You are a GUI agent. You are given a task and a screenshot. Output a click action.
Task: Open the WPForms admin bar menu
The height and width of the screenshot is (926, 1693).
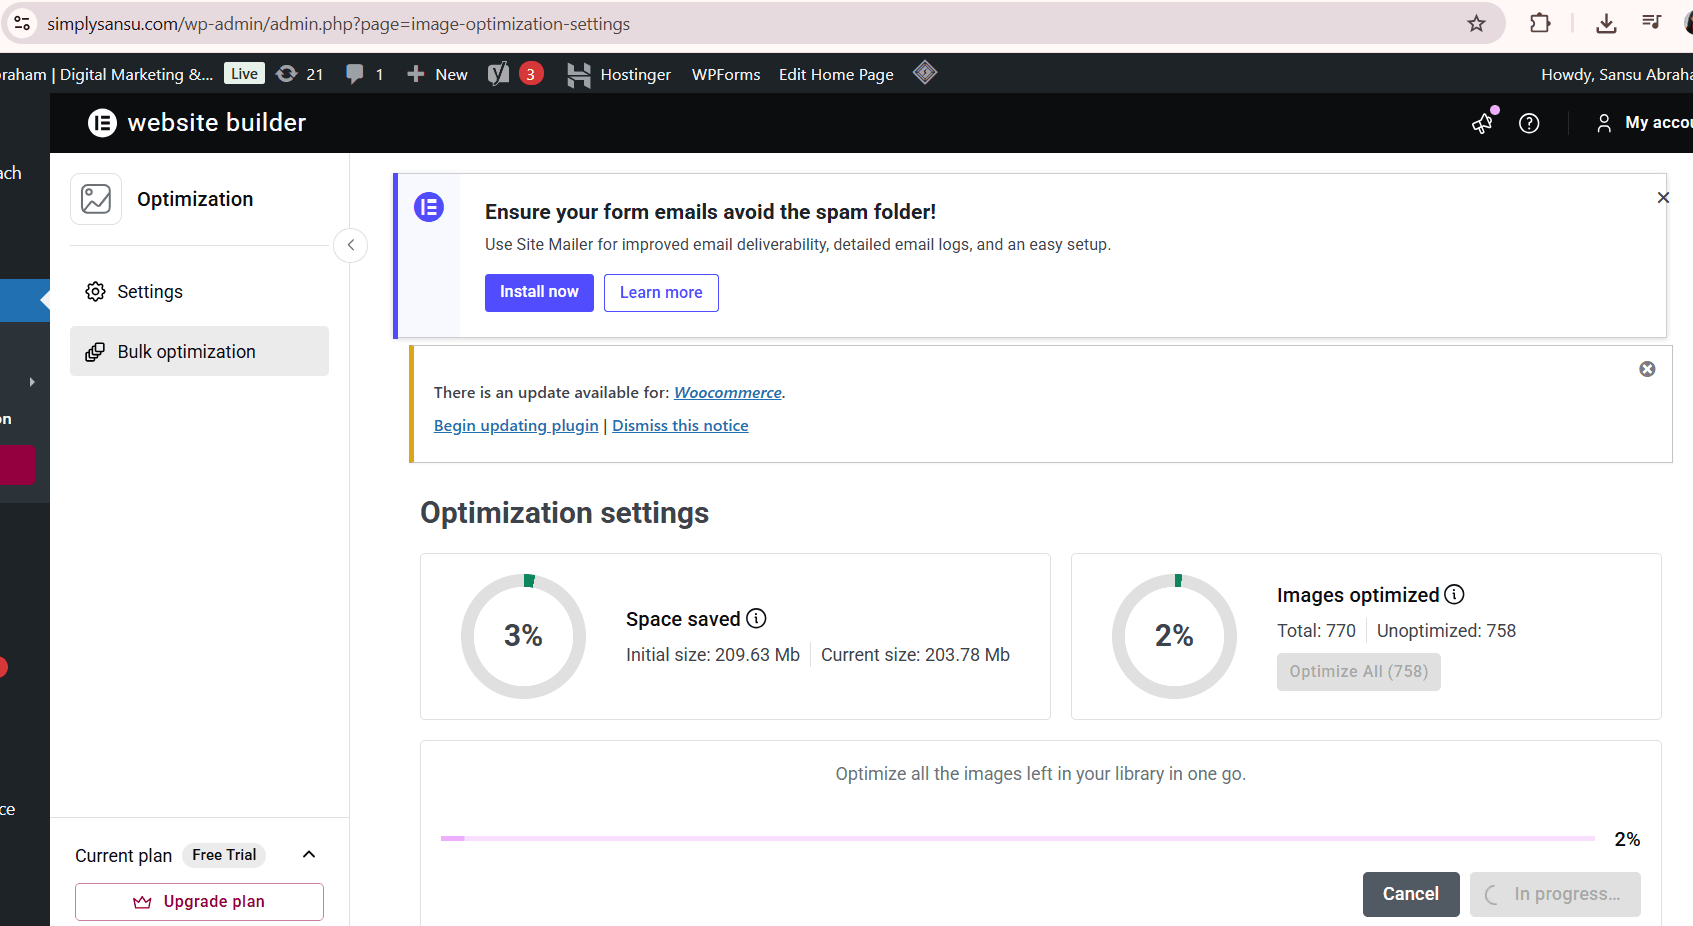726,74
